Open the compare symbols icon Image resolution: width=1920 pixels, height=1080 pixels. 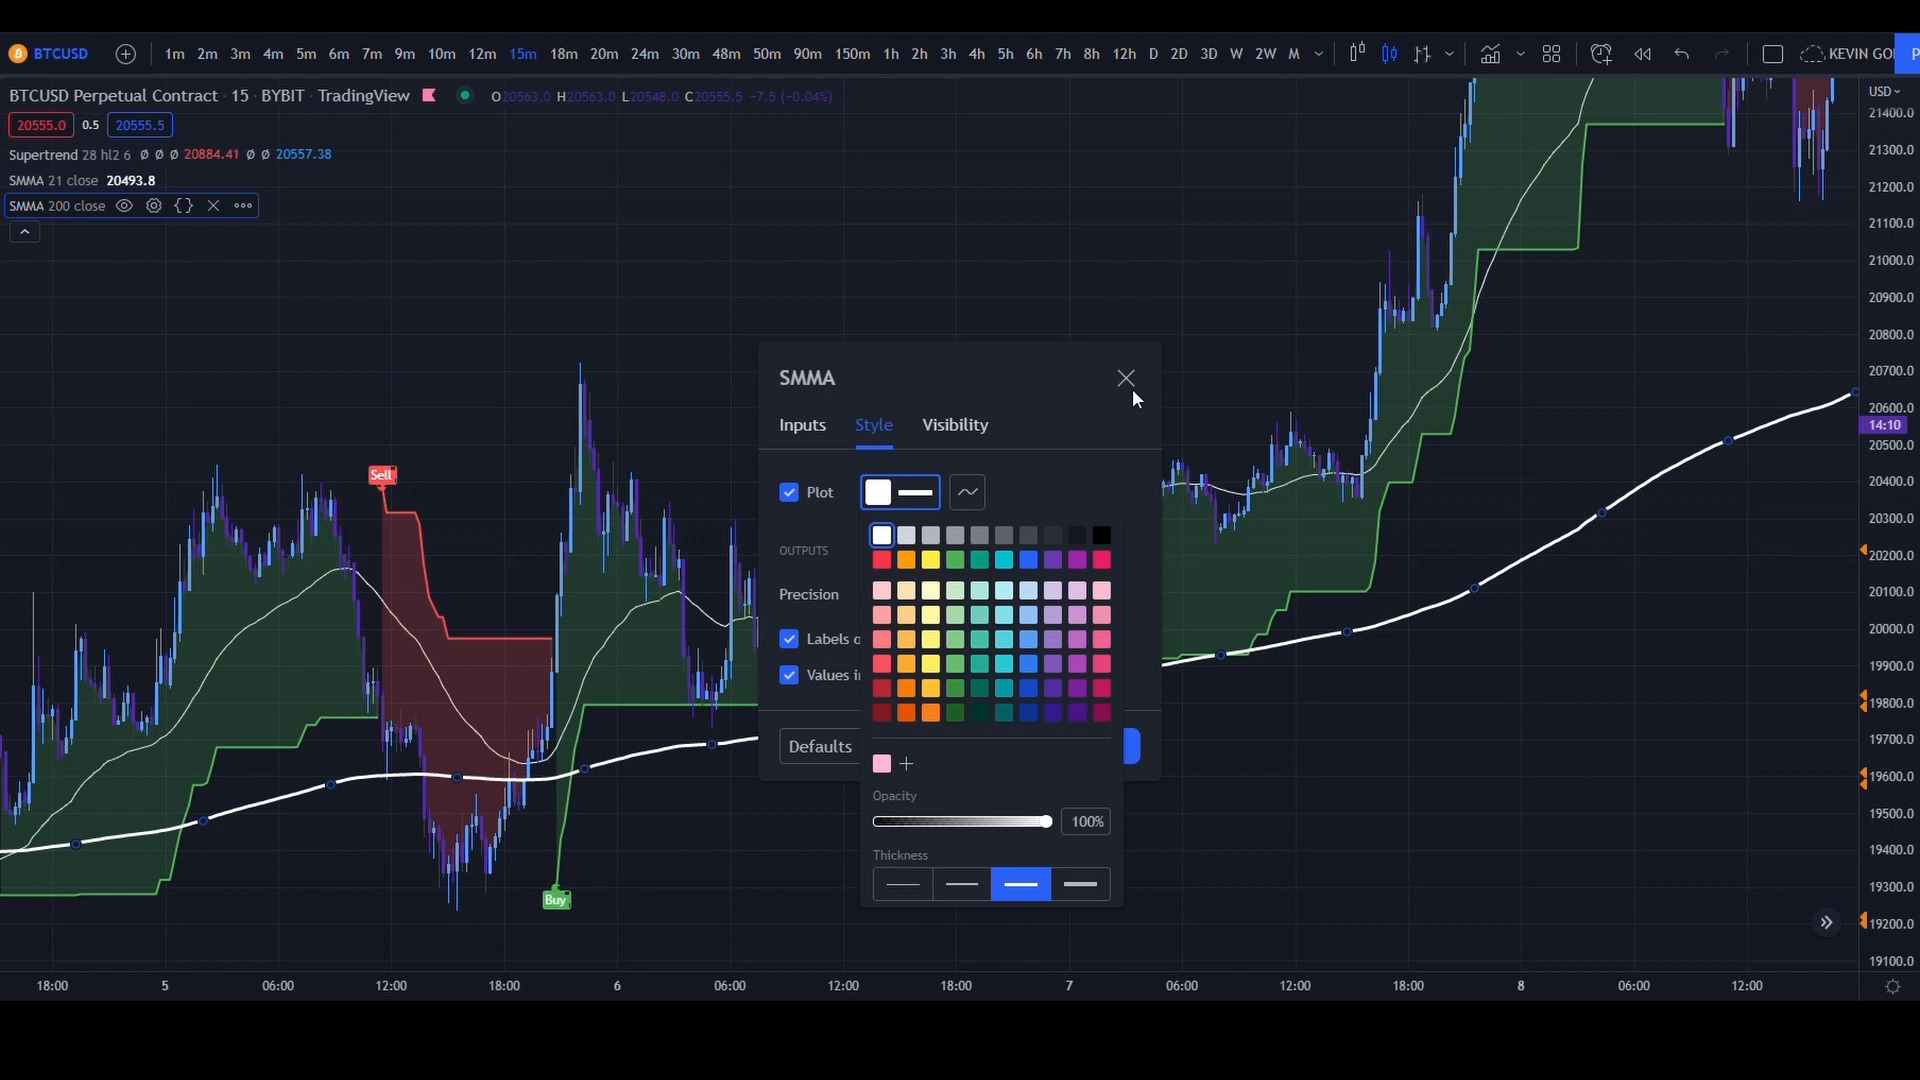coord(1421,54)
